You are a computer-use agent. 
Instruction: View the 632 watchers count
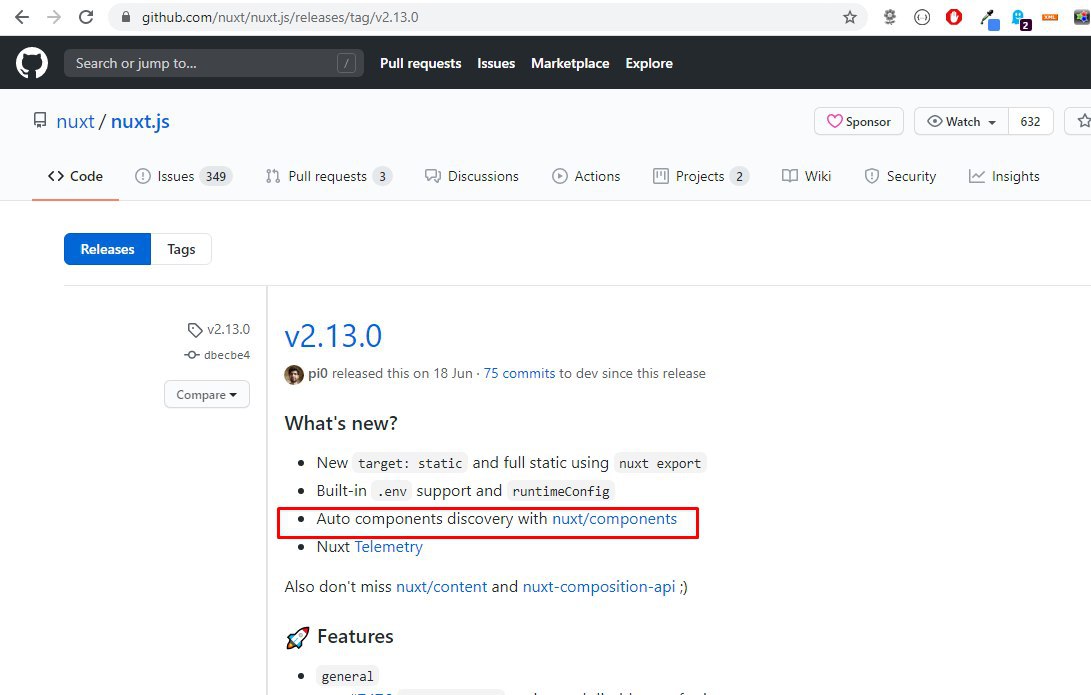[1030, 122]
